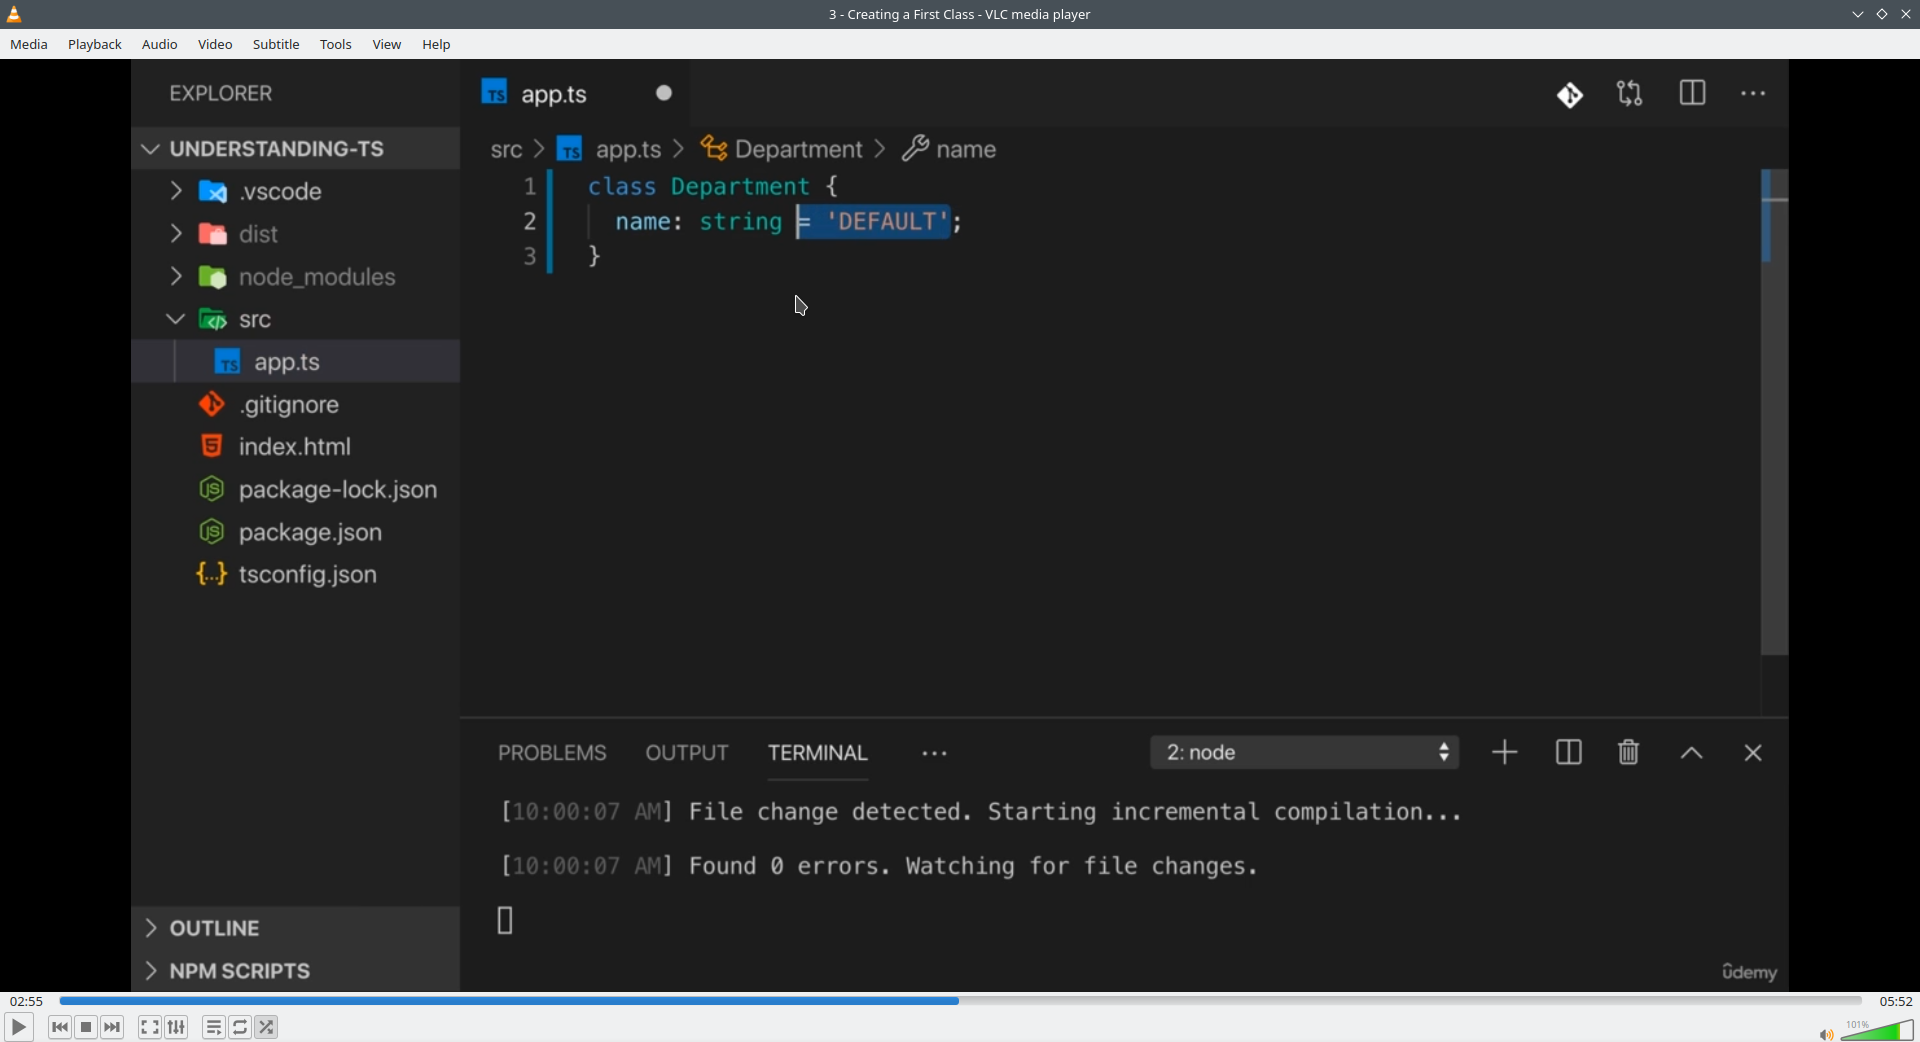Click the editor minimap scrollbar
Screen dimensions: 1920x1042
1774,412
